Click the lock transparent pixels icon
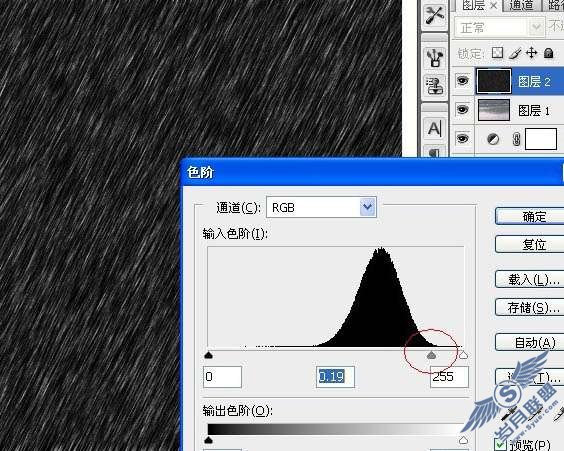 pos(497,53)
